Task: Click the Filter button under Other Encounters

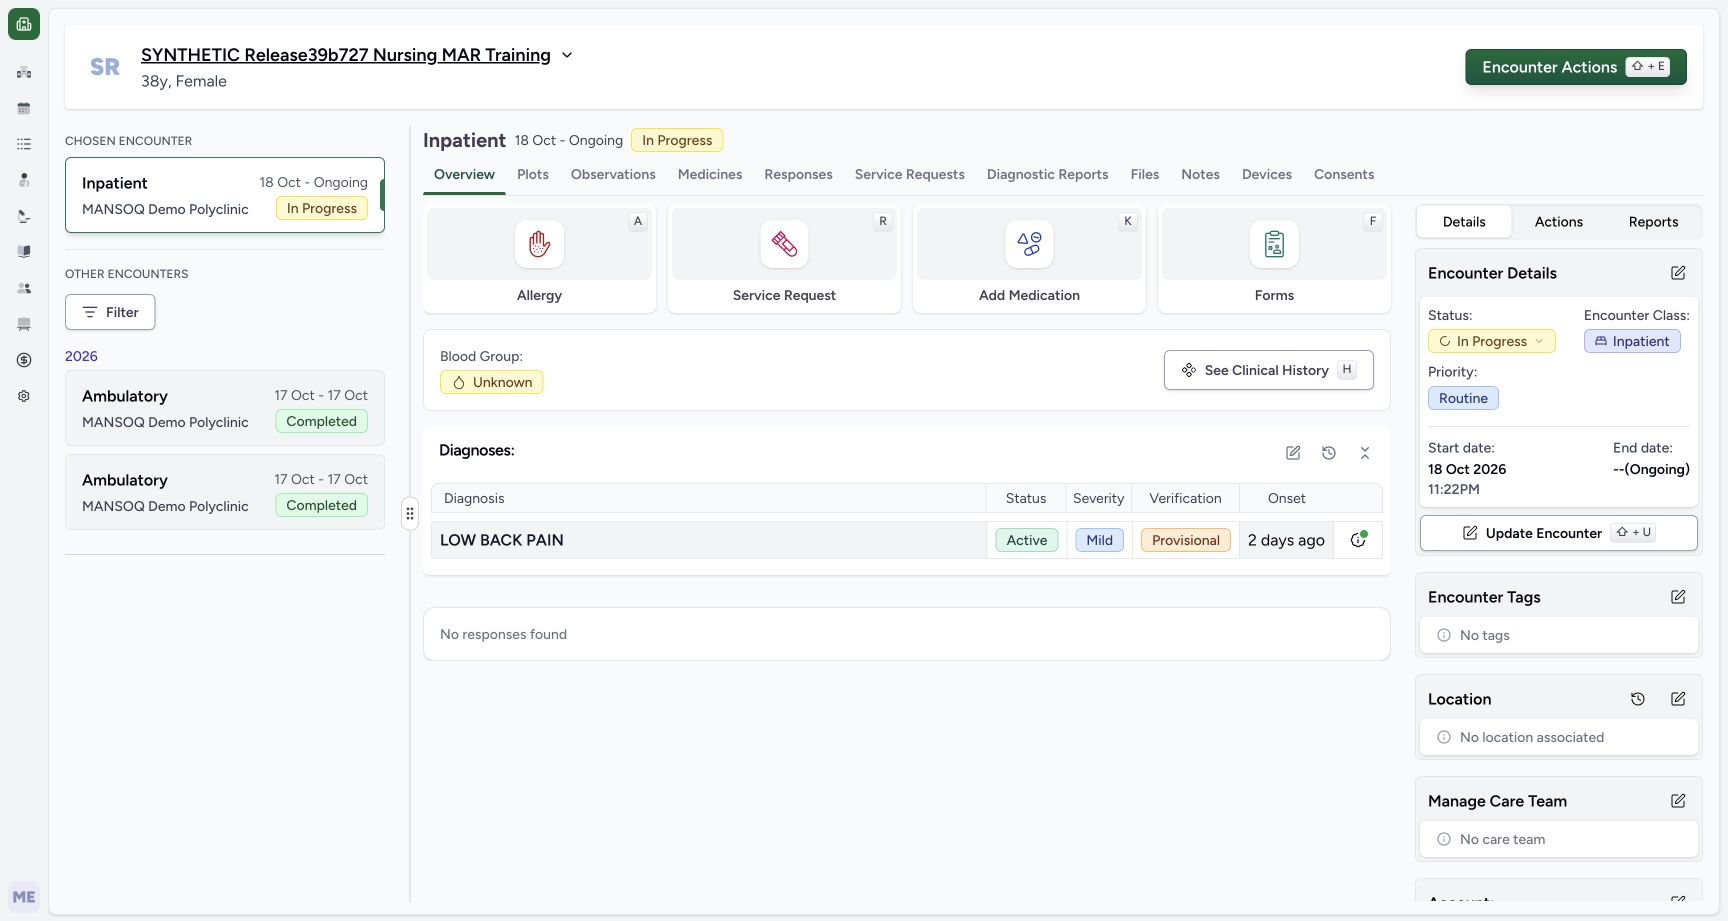Action: click(x=110, y=312)
